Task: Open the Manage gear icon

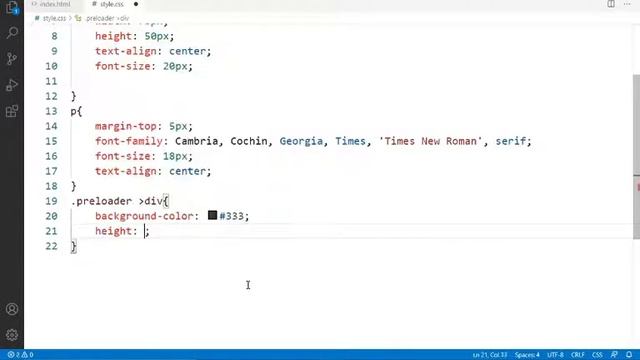Action: tap(12, 335)
